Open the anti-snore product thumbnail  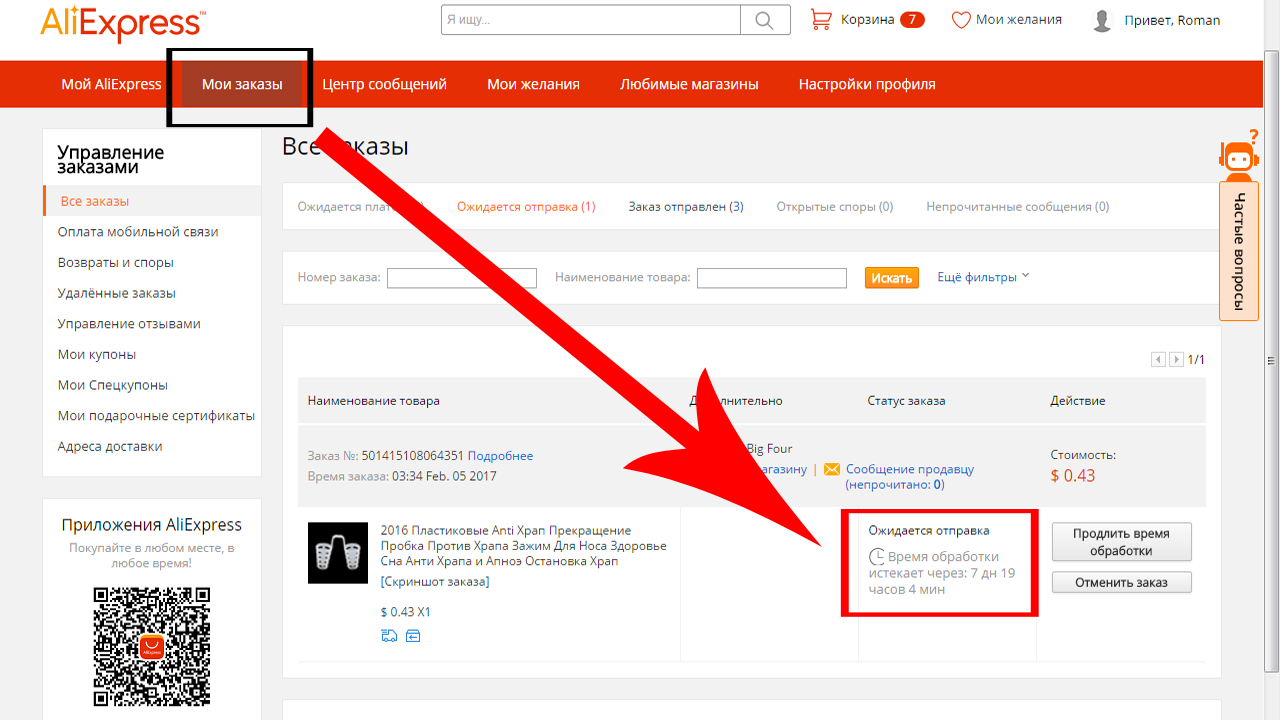[338, 553]
